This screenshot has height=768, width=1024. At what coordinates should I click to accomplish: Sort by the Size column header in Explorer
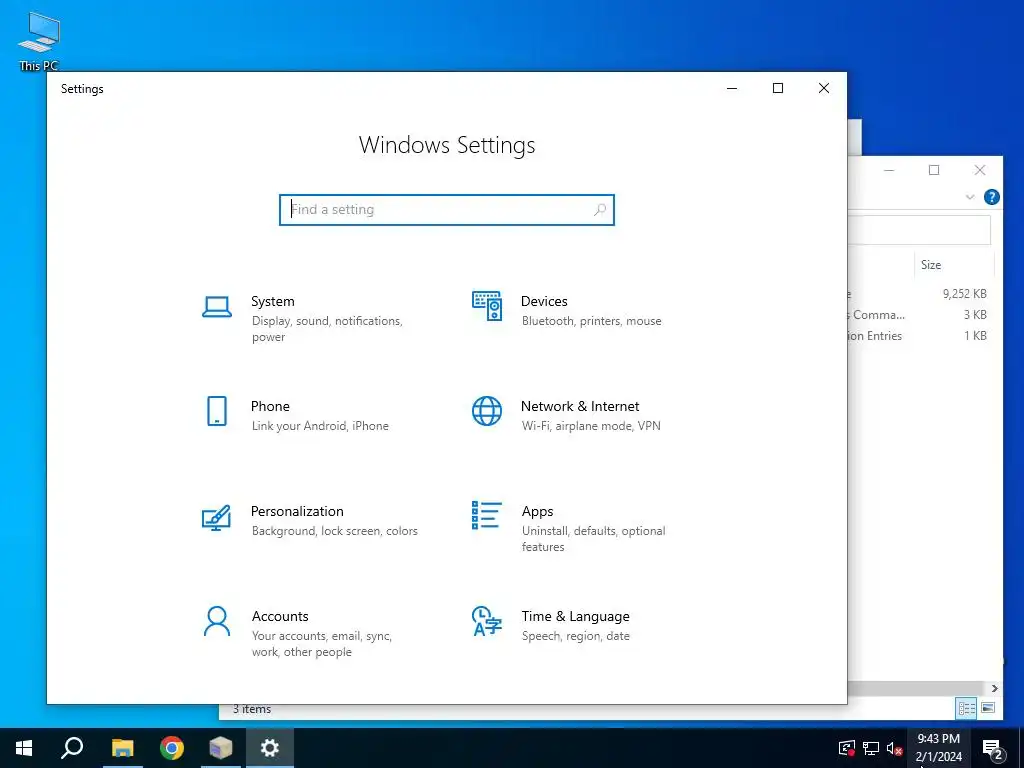pyautogui.click(x=953, y=264)
